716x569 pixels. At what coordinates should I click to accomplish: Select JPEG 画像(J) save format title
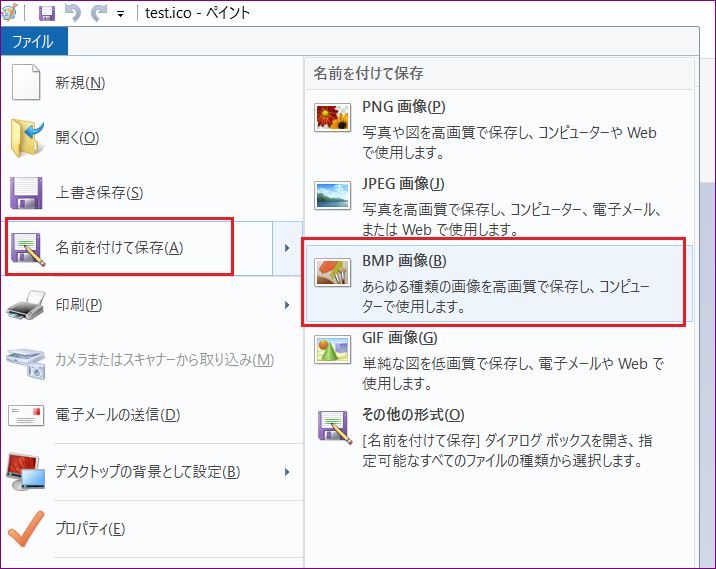[403, 184]
